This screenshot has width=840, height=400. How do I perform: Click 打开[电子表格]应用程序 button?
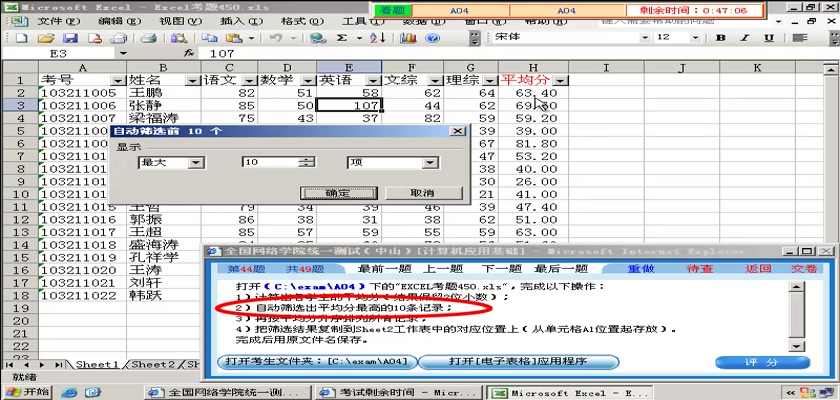[x=518, y=362]
